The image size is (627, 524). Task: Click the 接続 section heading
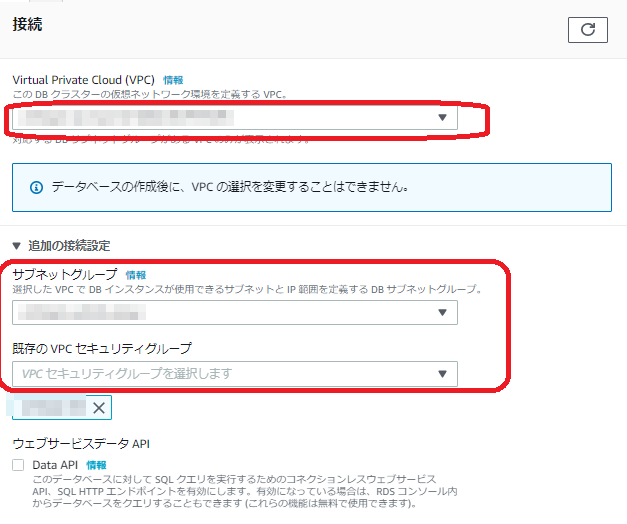[x=27, y=24]
